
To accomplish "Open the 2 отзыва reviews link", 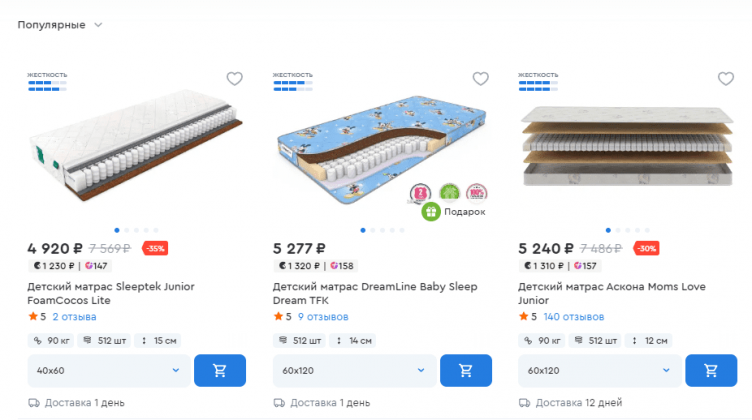I will coord(74,317).
